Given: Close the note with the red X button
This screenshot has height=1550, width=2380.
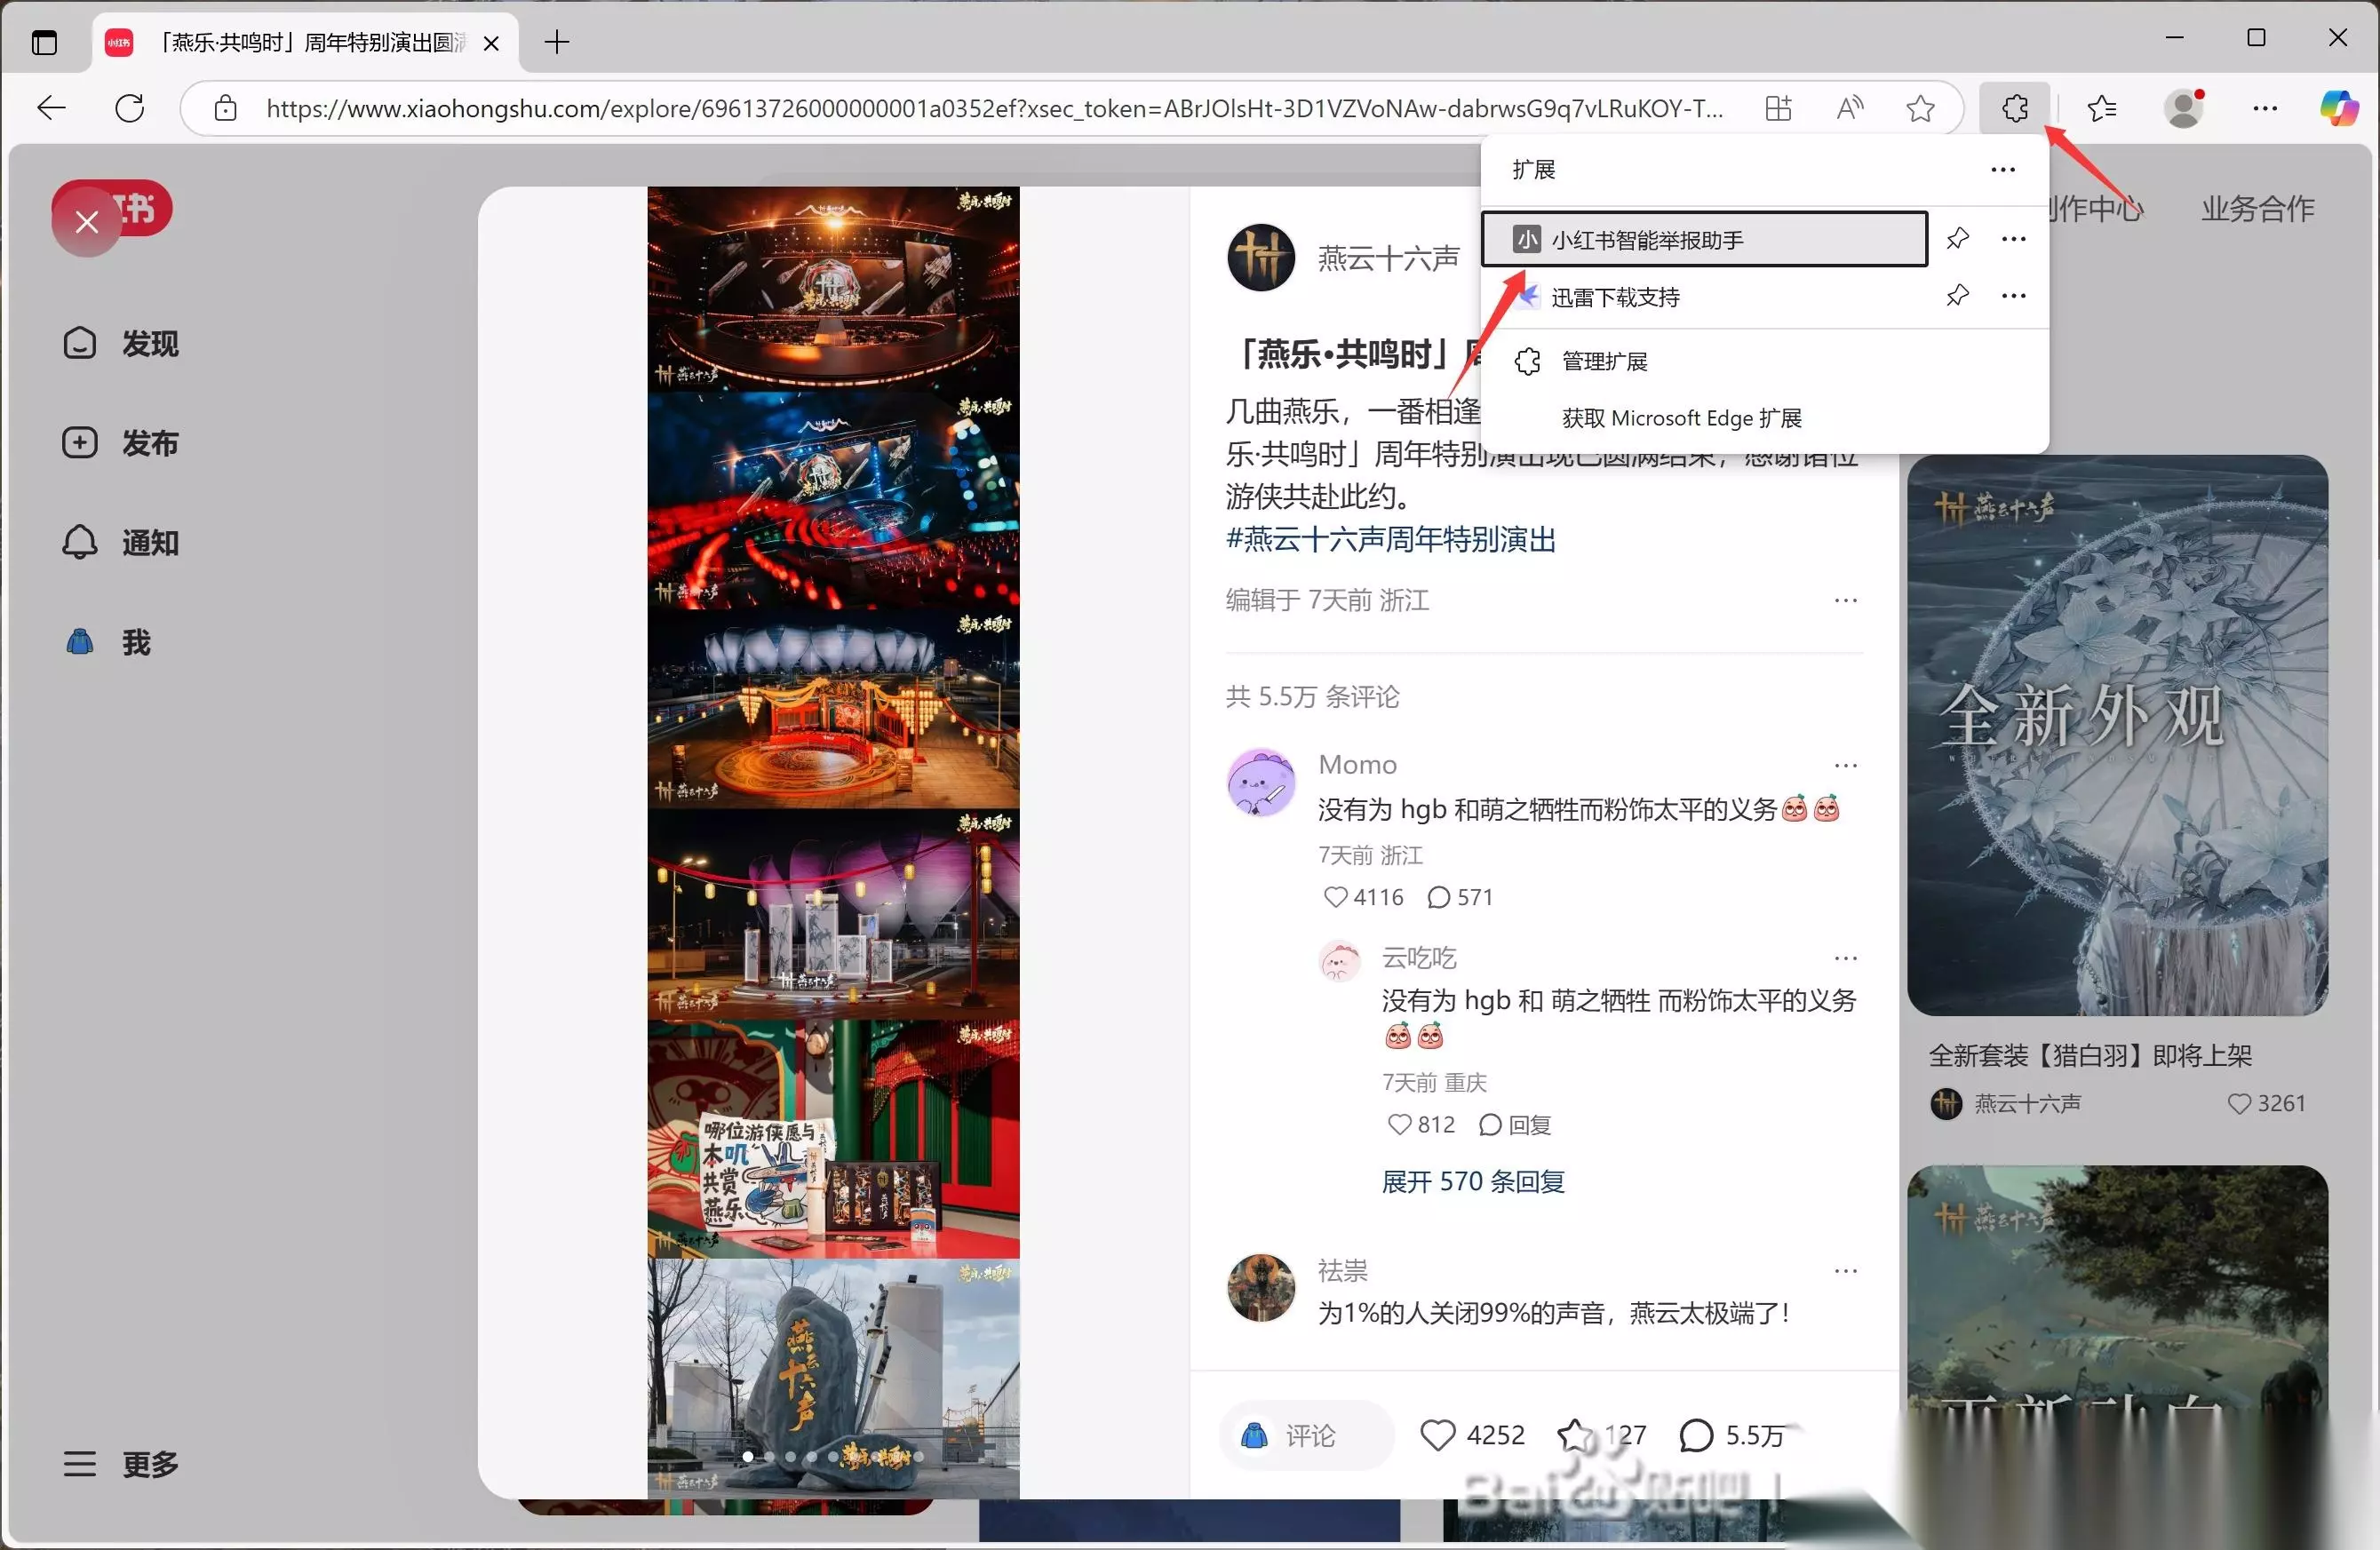Looking at the screenshot, I should 87,221.
